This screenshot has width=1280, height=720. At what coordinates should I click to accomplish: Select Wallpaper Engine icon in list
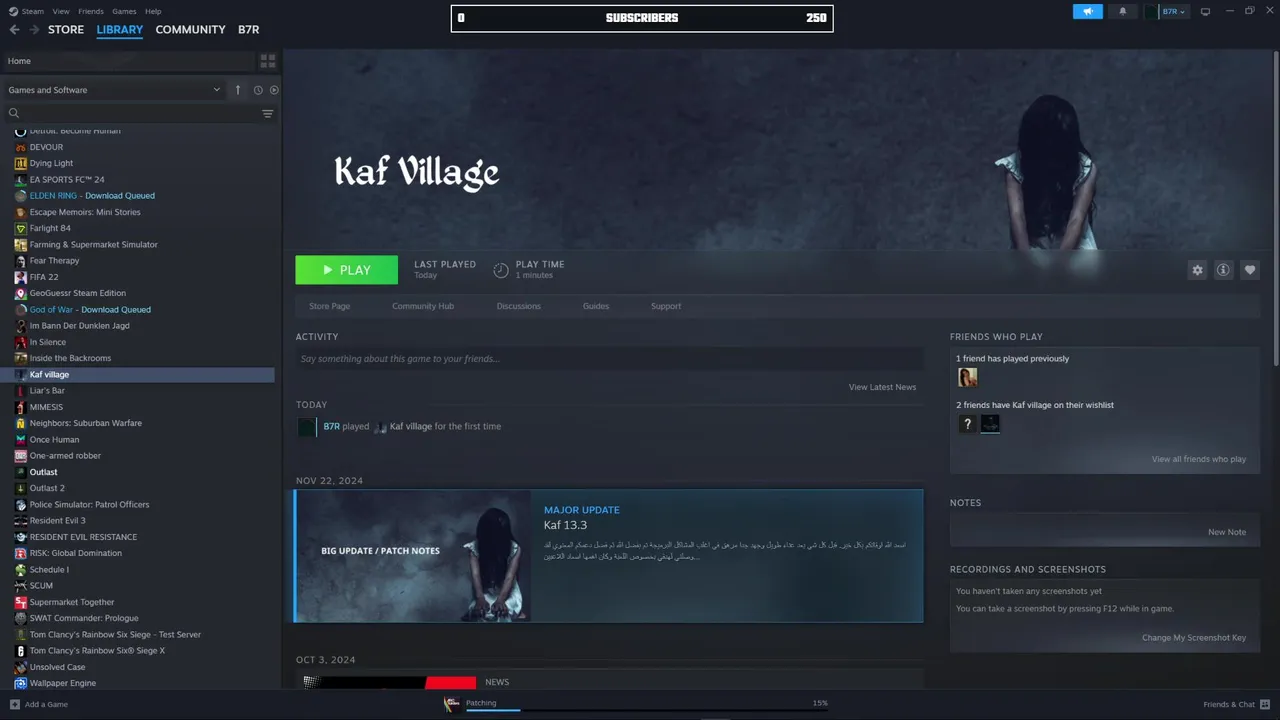tap(21, 683)
